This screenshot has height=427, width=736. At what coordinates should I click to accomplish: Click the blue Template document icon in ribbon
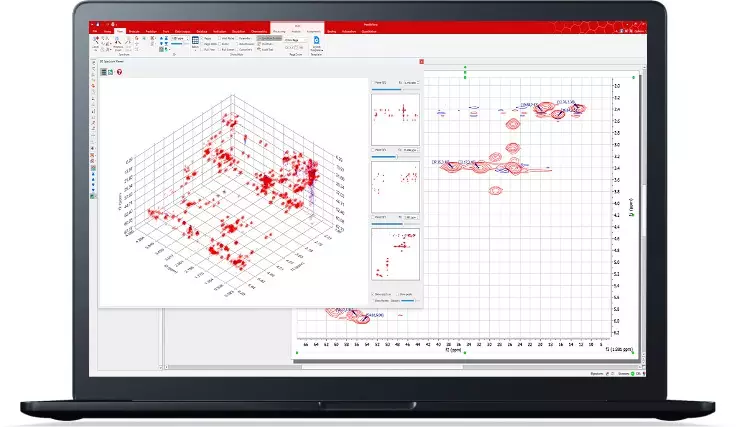point(316,40)
